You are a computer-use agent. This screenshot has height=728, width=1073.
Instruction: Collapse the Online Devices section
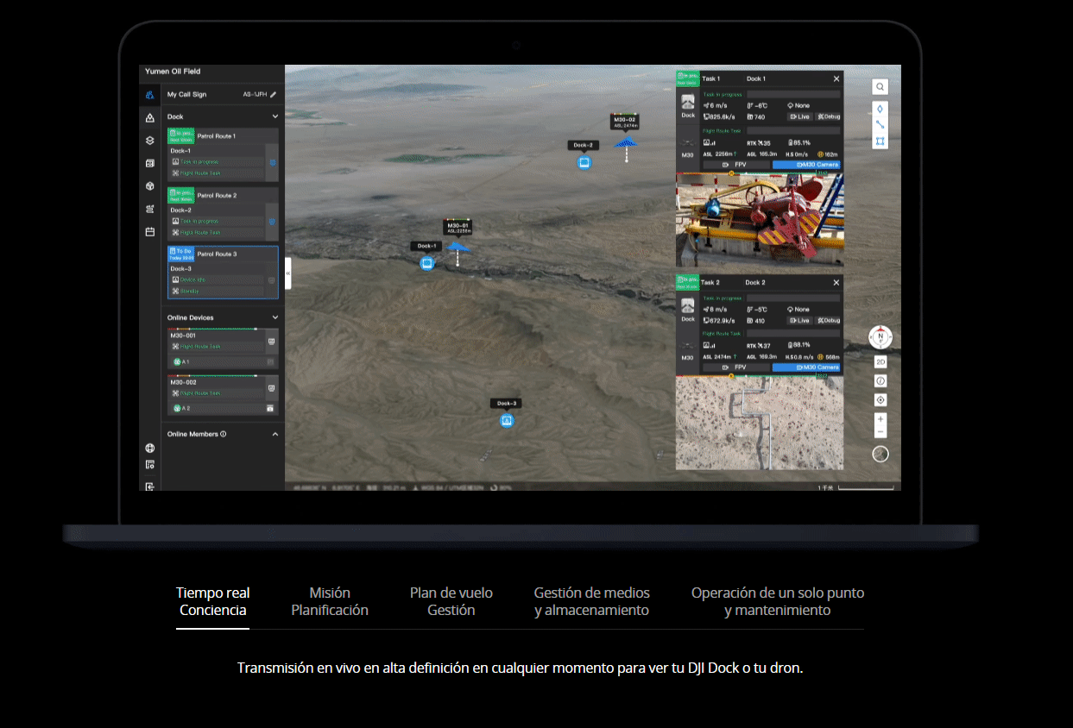(275, 318)
